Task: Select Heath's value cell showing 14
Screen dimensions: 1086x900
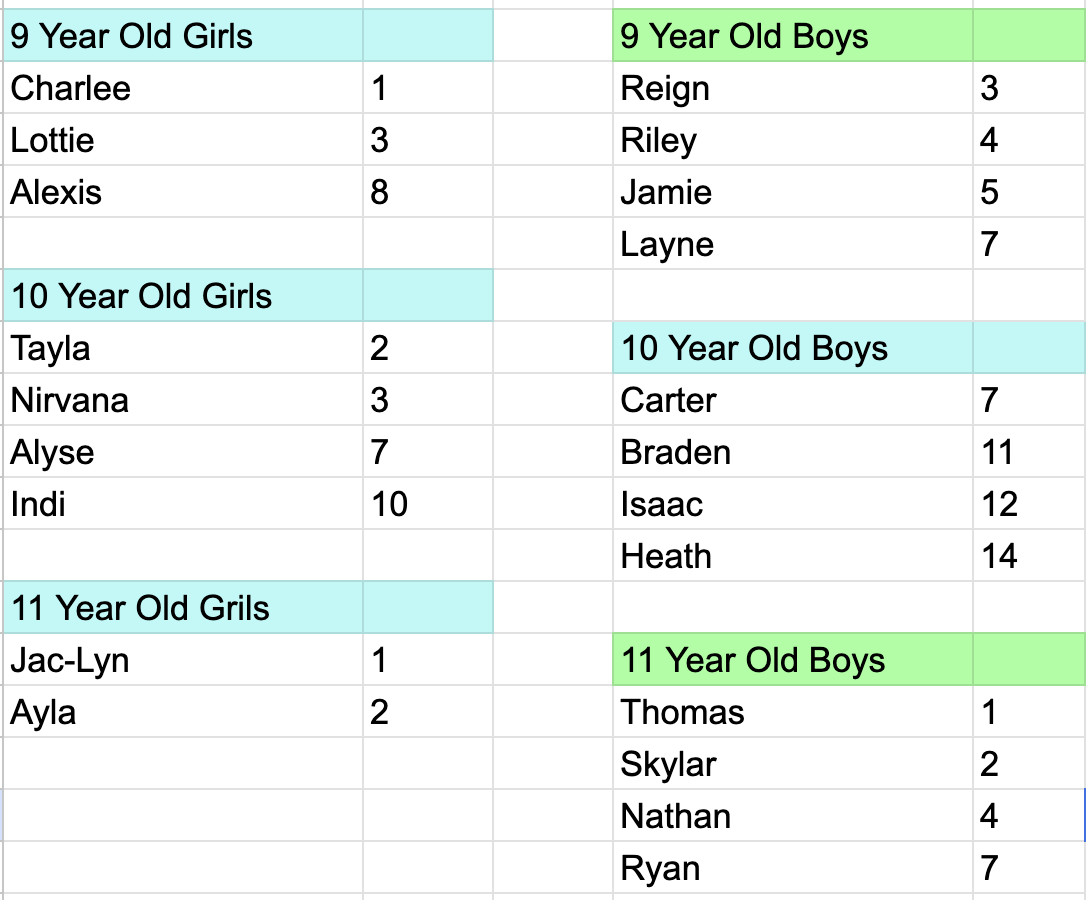Action: pyautogui.click(x=1029, y=556)
